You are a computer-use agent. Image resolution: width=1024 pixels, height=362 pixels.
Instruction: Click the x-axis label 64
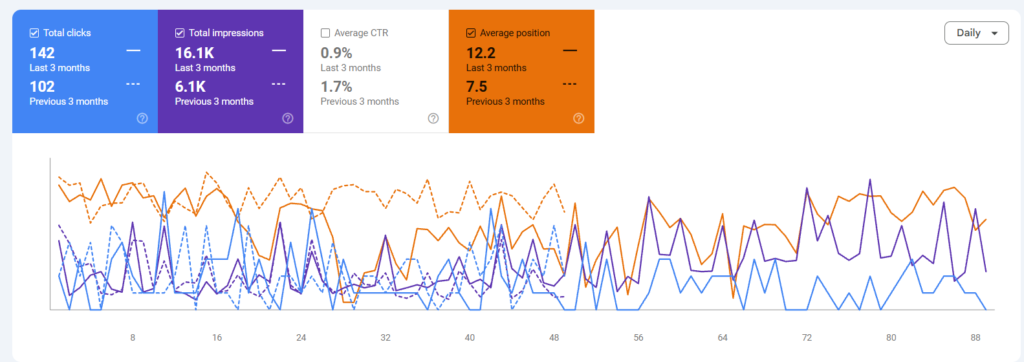pos(723,338)
